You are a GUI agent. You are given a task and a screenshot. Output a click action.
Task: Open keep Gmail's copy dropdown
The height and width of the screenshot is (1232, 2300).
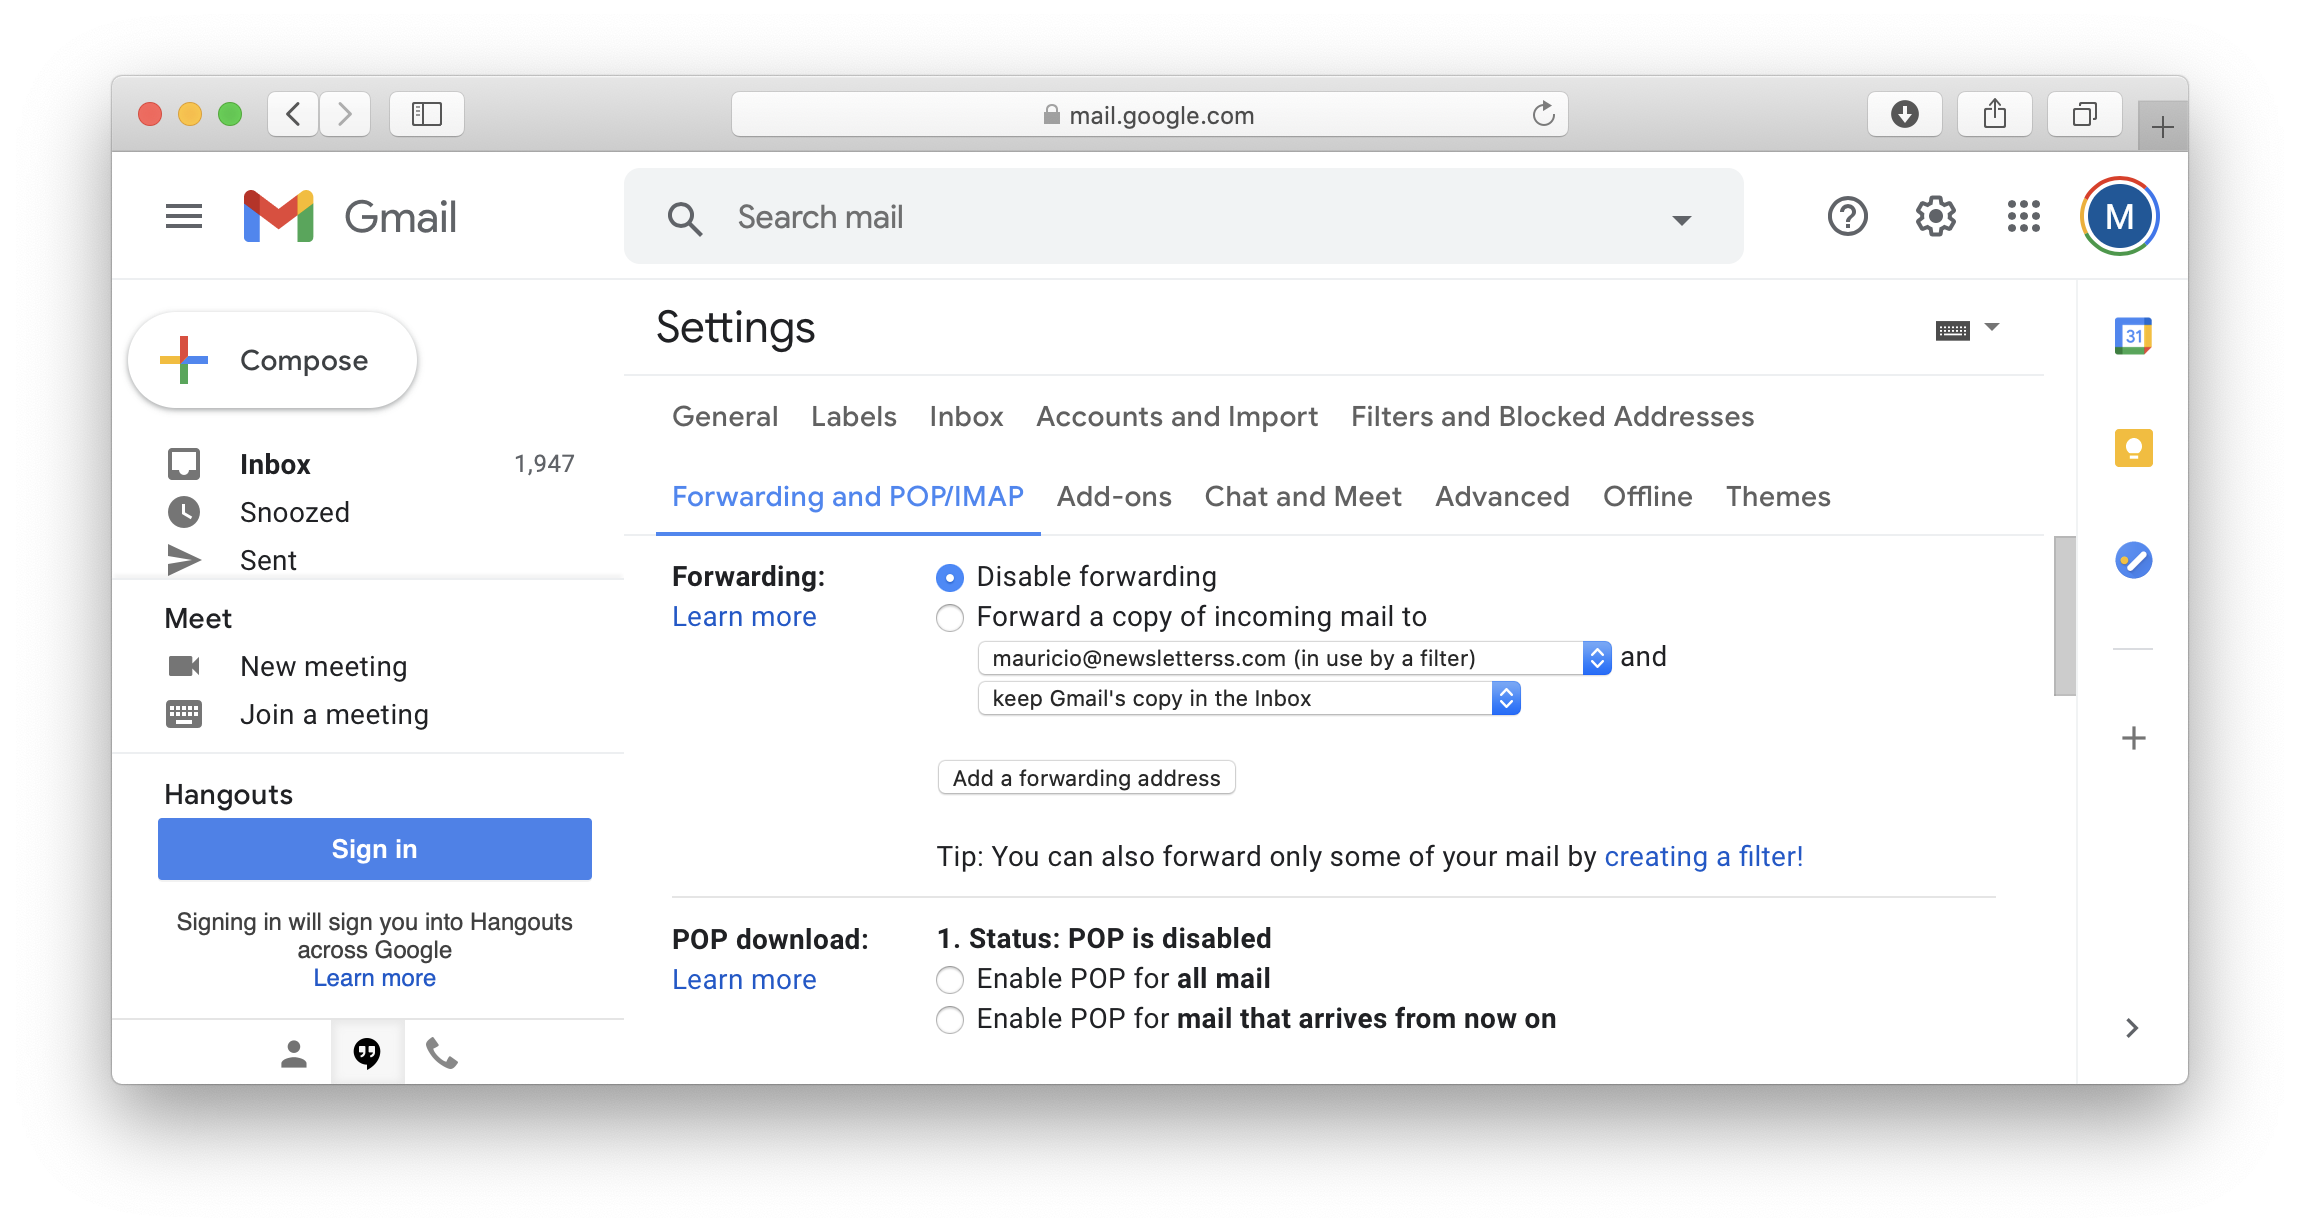(x=1249, y=698)
